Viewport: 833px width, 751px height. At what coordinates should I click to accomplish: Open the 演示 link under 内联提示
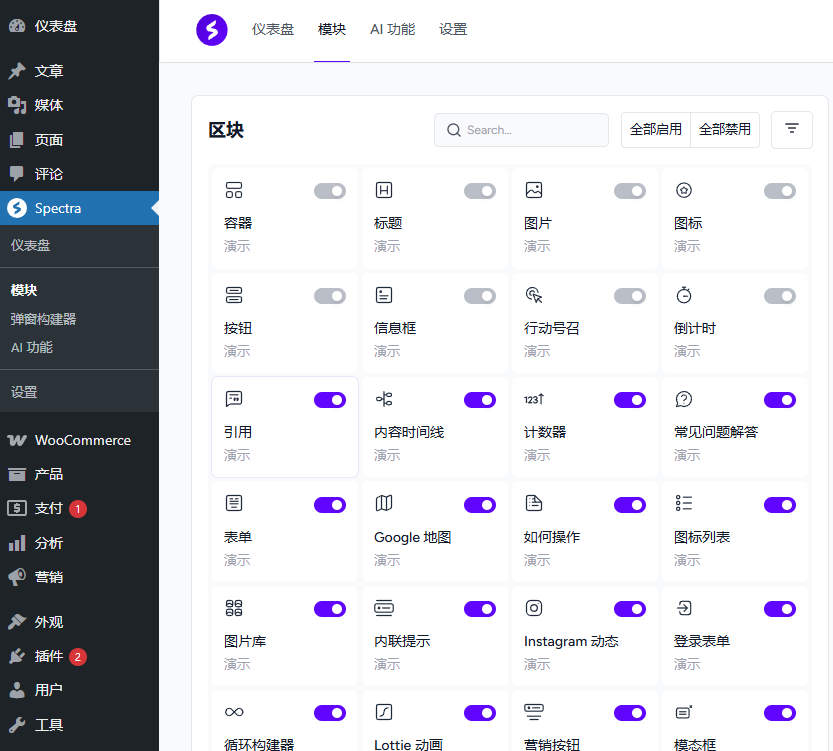(x=387, y=664)
